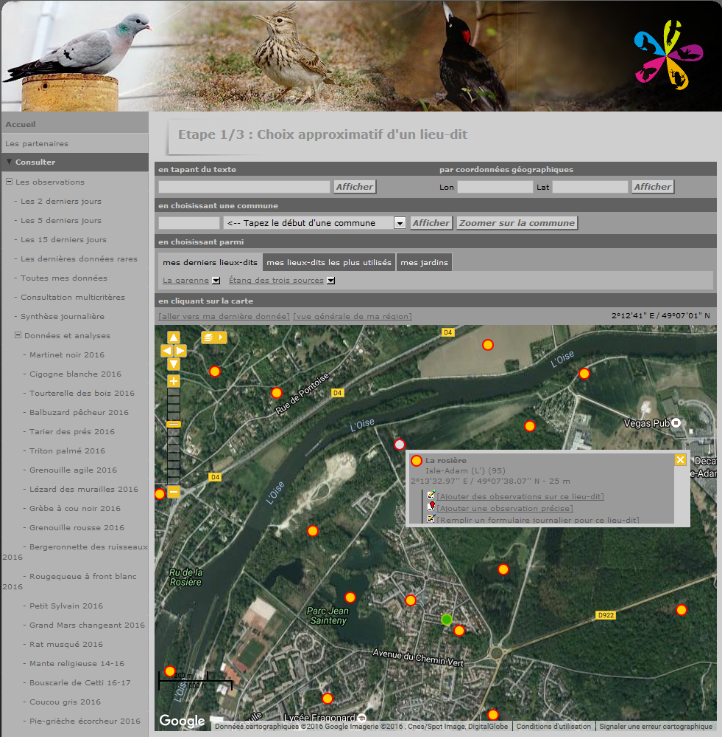Click the pencil icon to add observations
The width and height of the screenshot is (722, 737).
(x=431, y=495)
